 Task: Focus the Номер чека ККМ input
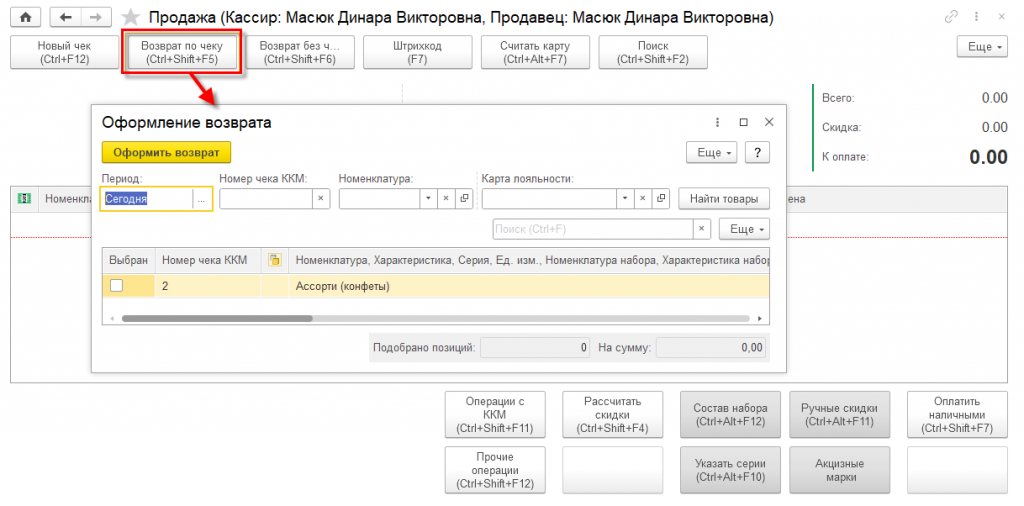click(266, 198)
